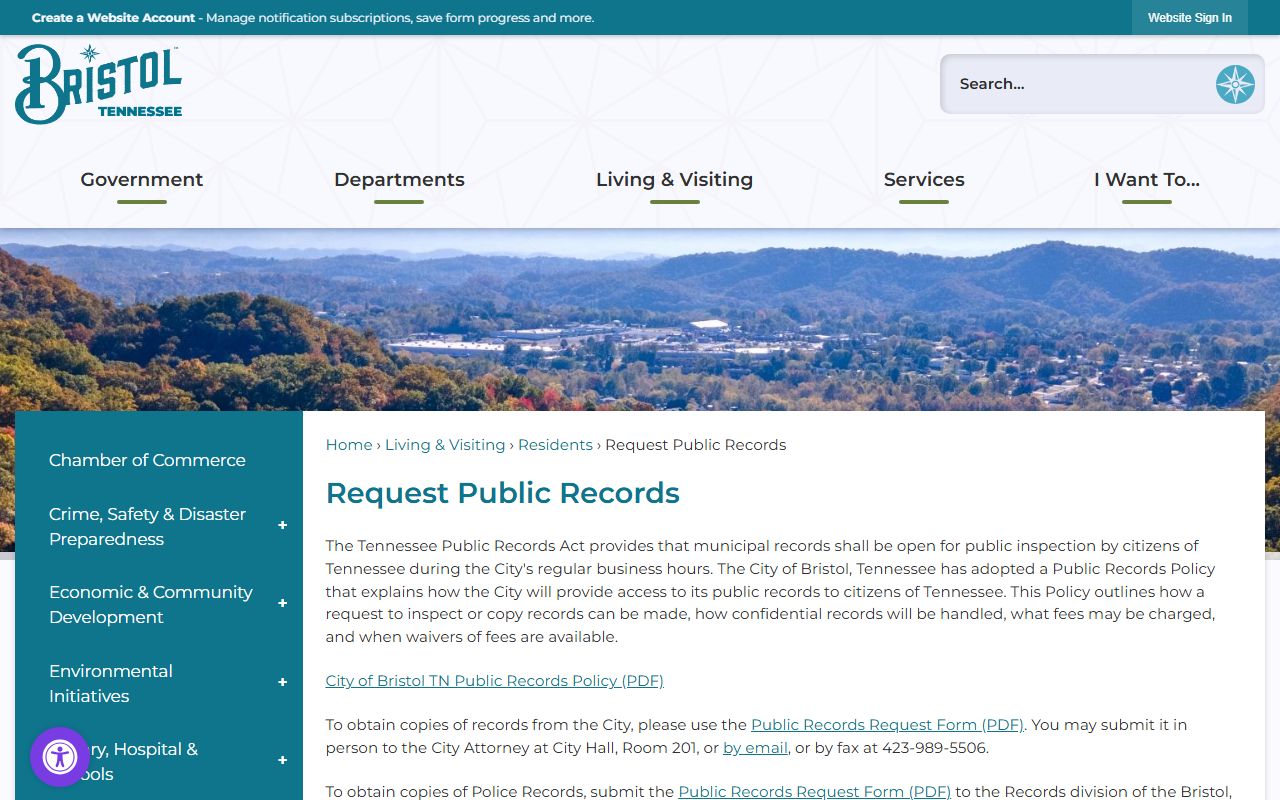Open the accessibility options widget

coord(60,757)
